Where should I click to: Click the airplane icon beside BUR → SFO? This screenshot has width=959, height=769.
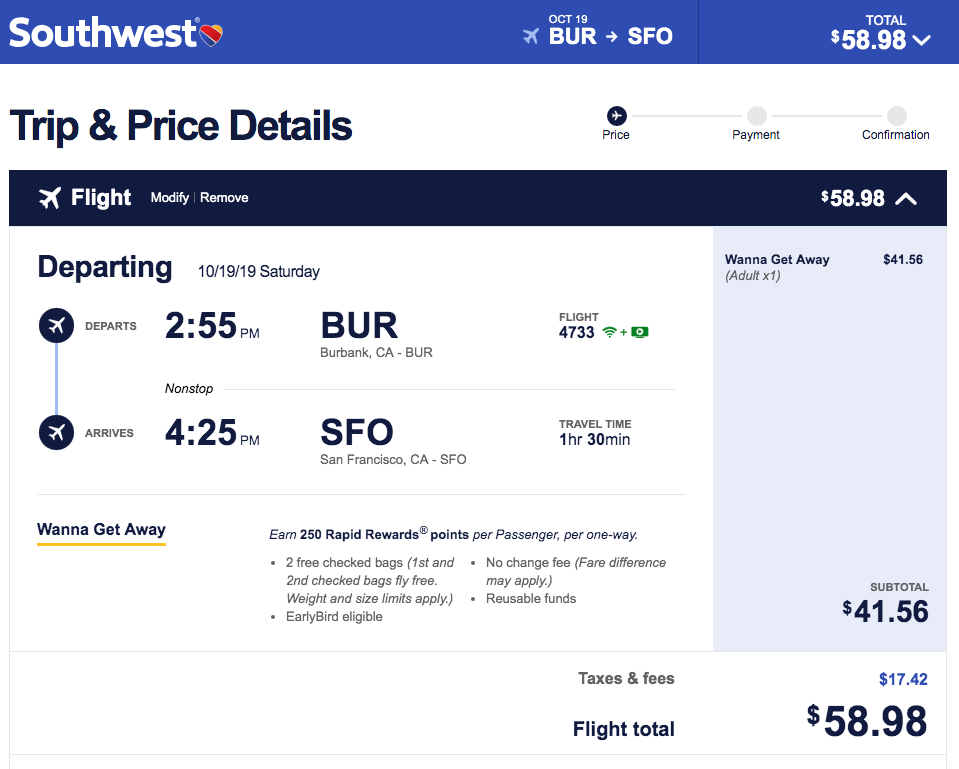531,36
